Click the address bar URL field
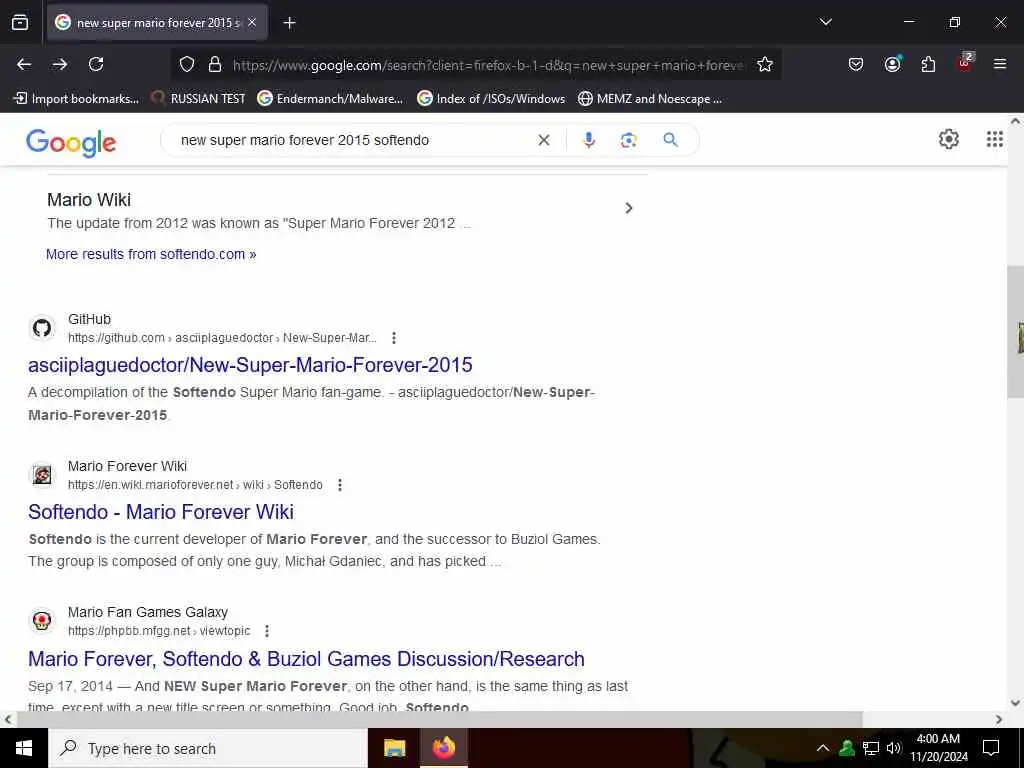 [487, 65]
